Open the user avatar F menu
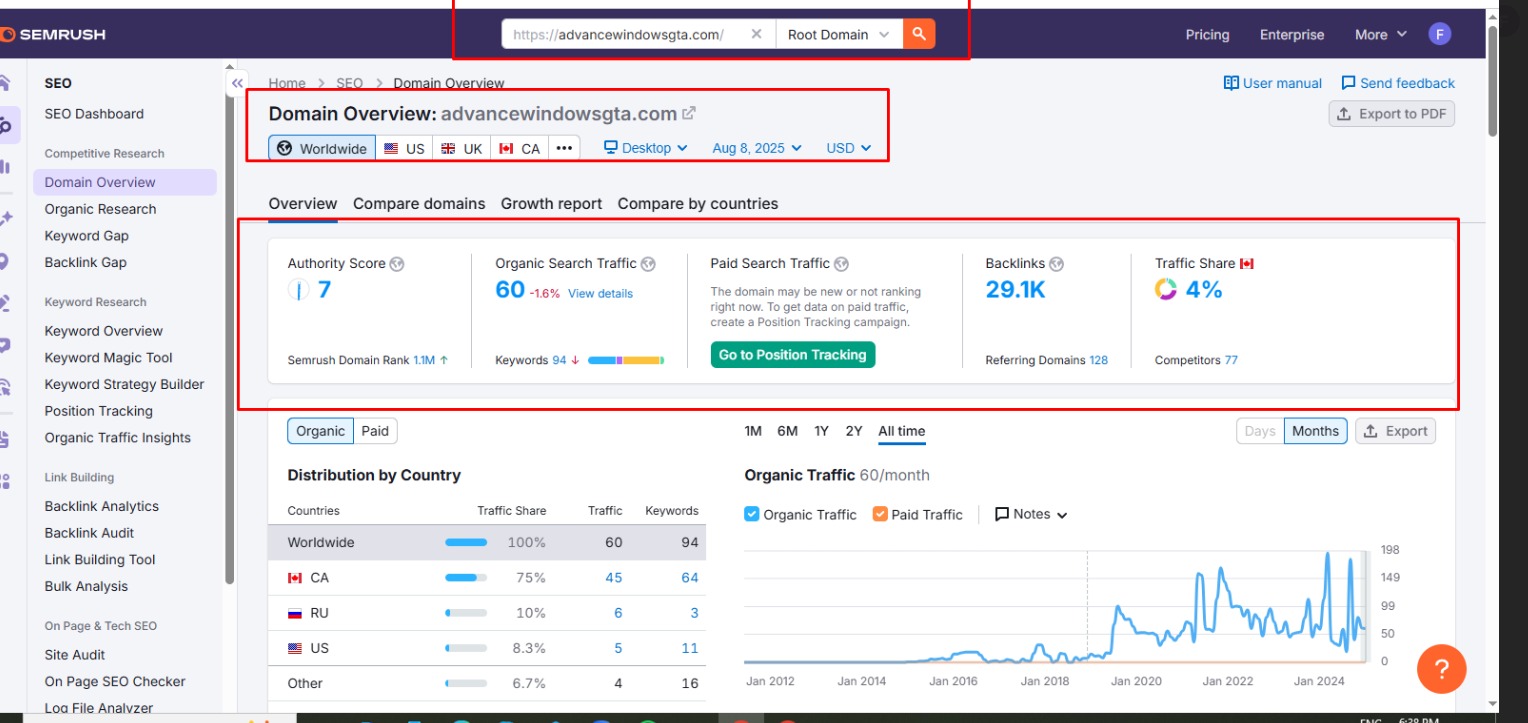 1439,34
